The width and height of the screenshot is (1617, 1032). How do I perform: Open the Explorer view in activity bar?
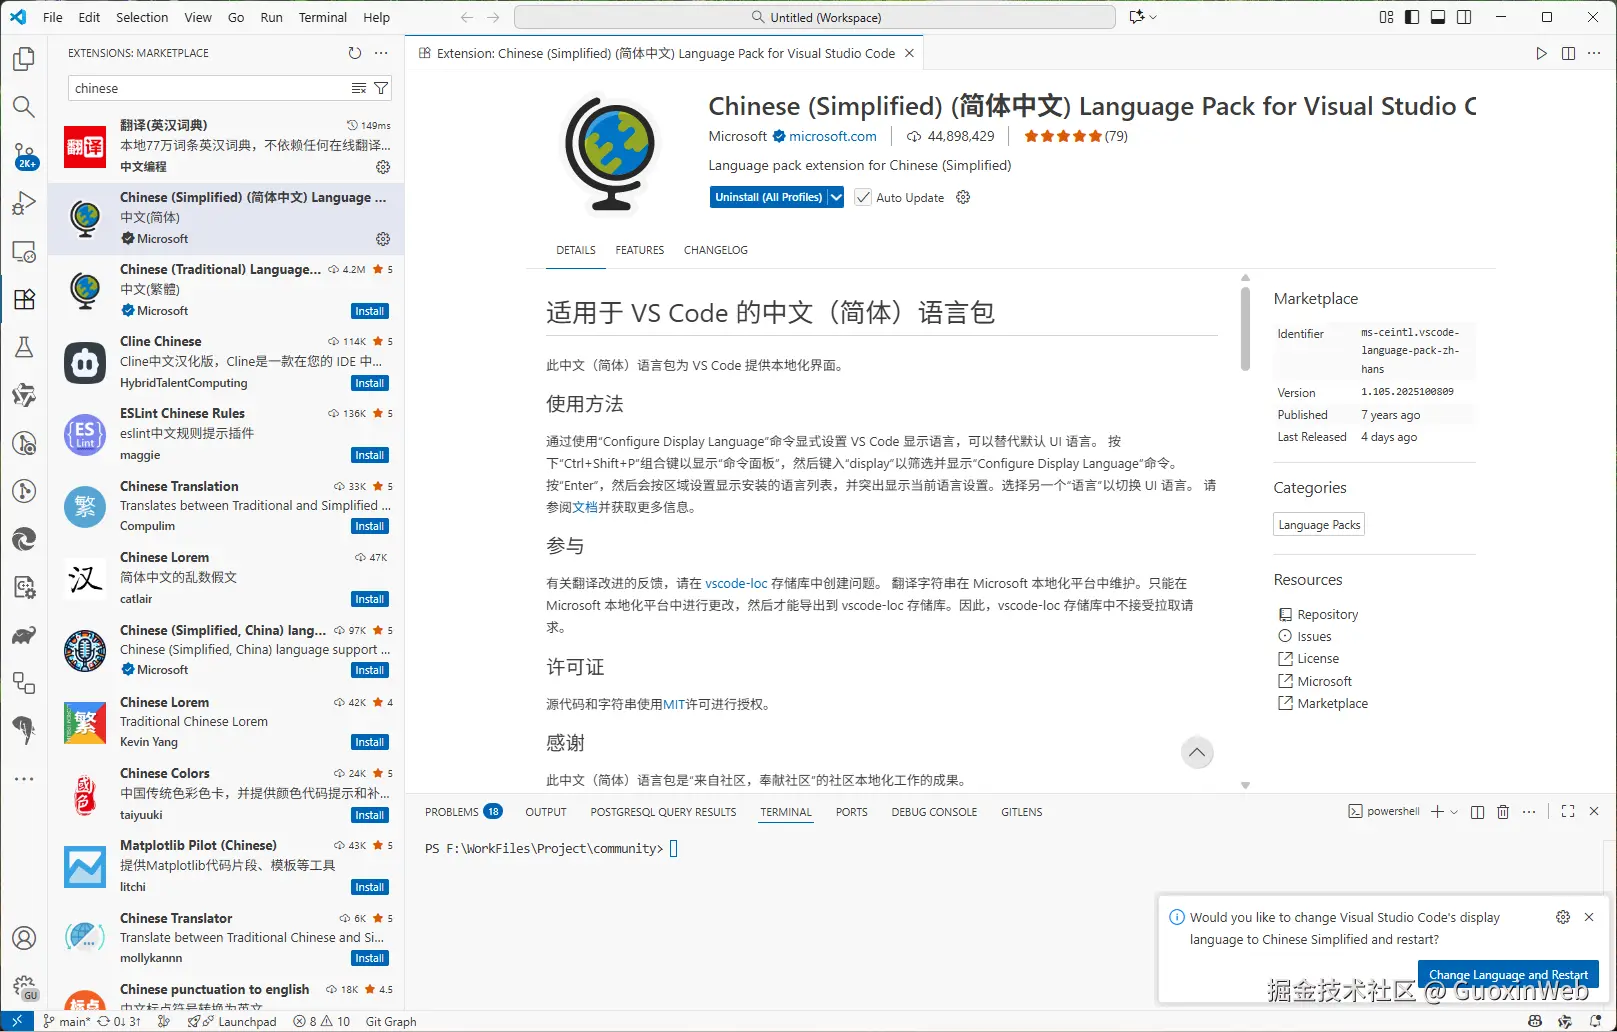24,59
